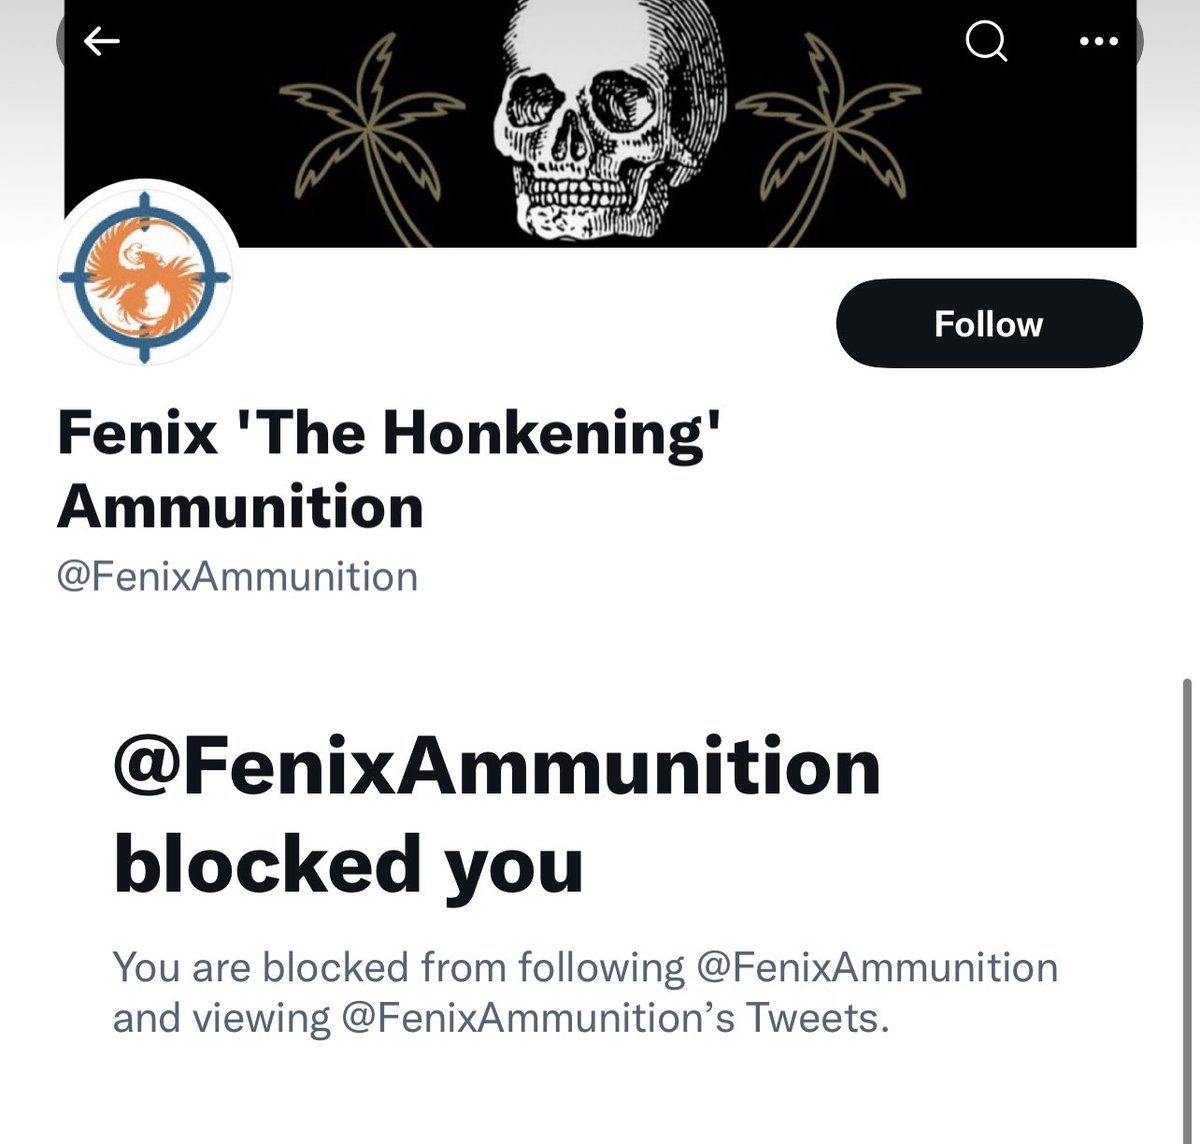The height and width of the screenshot is (1144, 1200).
Task: Click the bold @FenixAmmunition heading
Action: 497,767
